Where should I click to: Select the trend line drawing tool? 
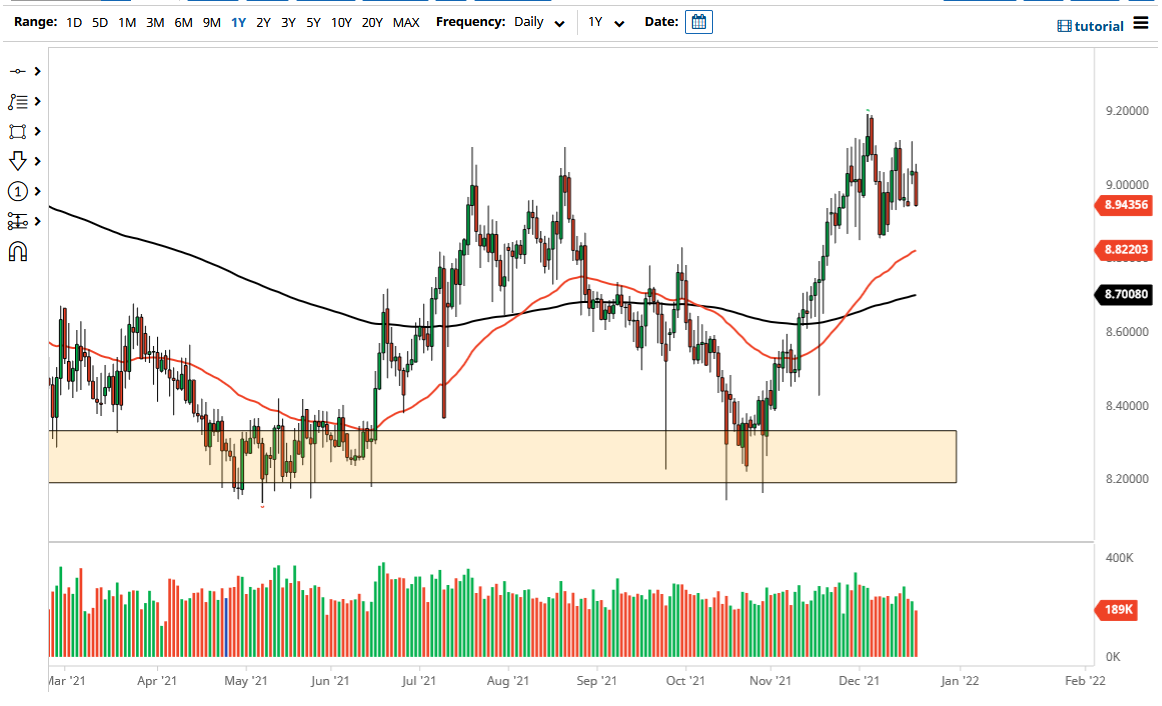tap(17, 70)
